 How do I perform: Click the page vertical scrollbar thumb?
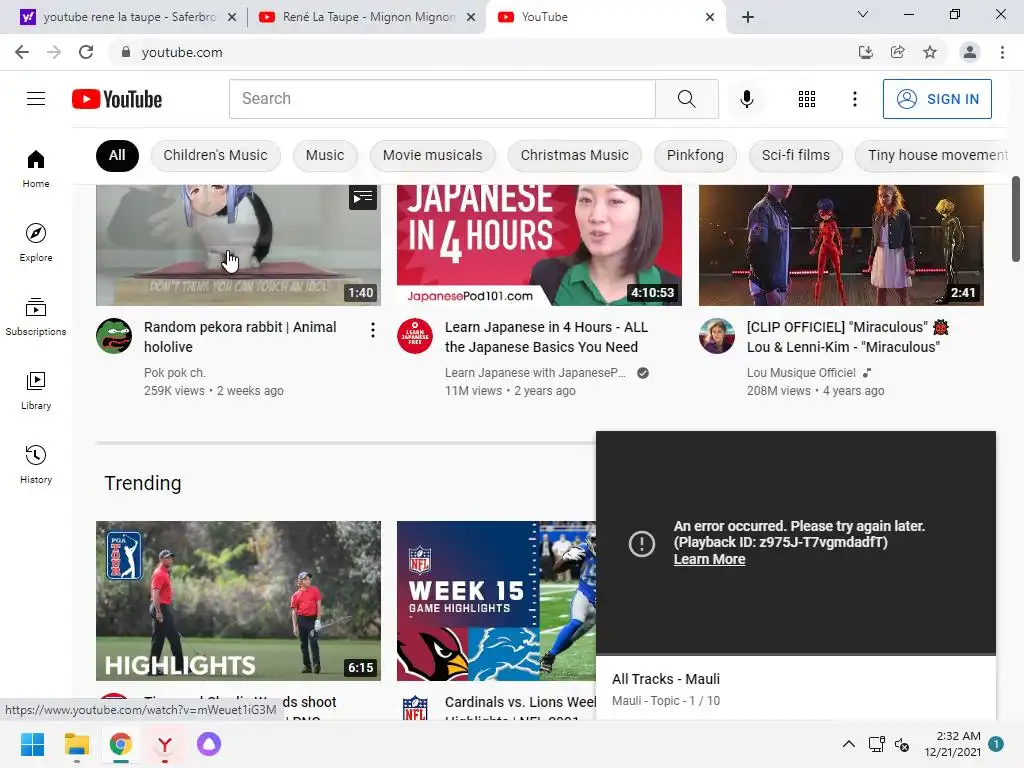[1016, 219]
